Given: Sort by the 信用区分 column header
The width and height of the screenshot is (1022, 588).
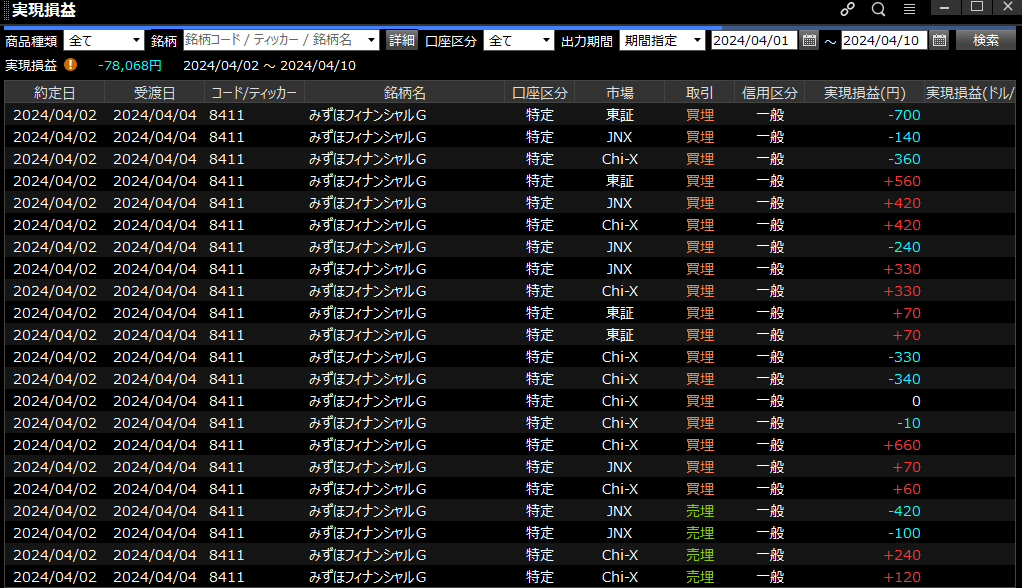Looking at the screenshot, I should (x=770, y=93).
